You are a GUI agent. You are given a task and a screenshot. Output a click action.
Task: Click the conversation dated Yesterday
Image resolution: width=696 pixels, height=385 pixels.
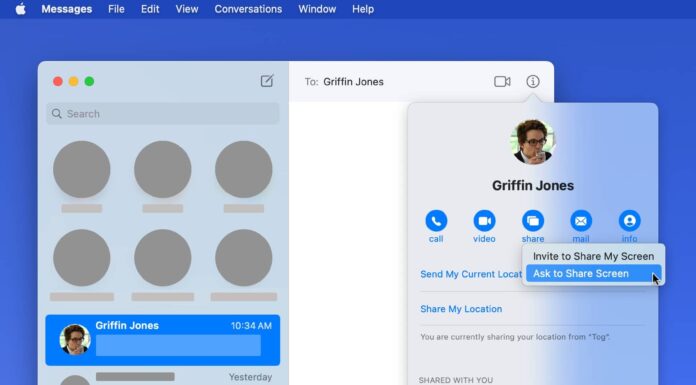pyautogui.click(x=163, y=377)
